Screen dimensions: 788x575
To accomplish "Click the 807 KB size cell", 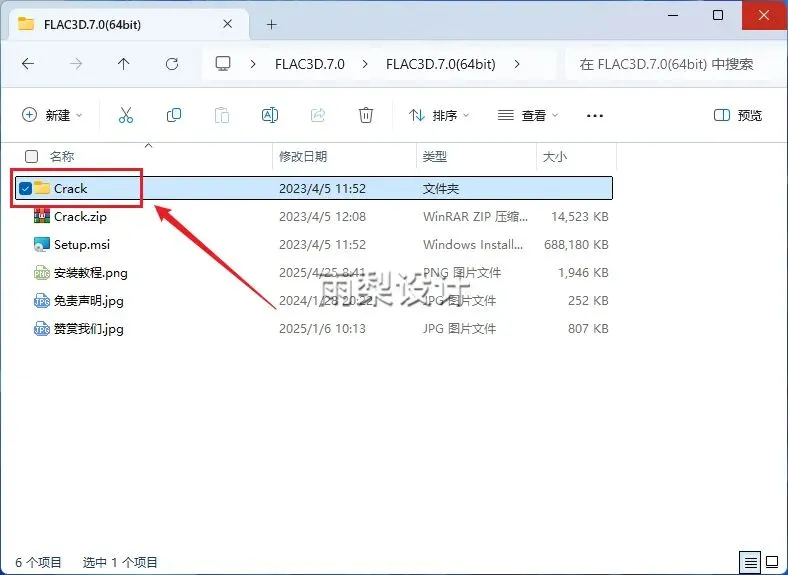I will (x=588, y=329).
